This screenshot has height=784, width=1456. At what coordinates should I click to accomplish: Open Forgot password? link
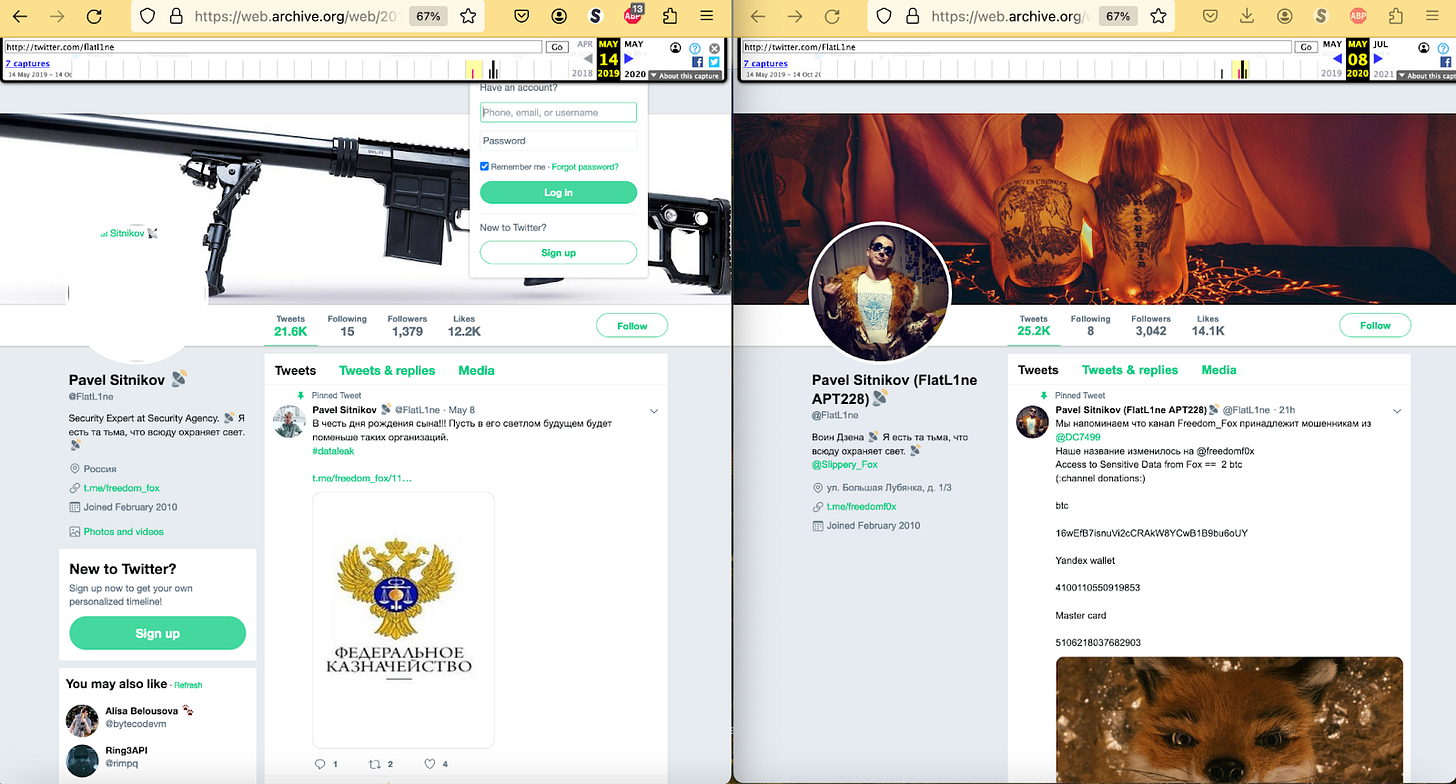585,167
